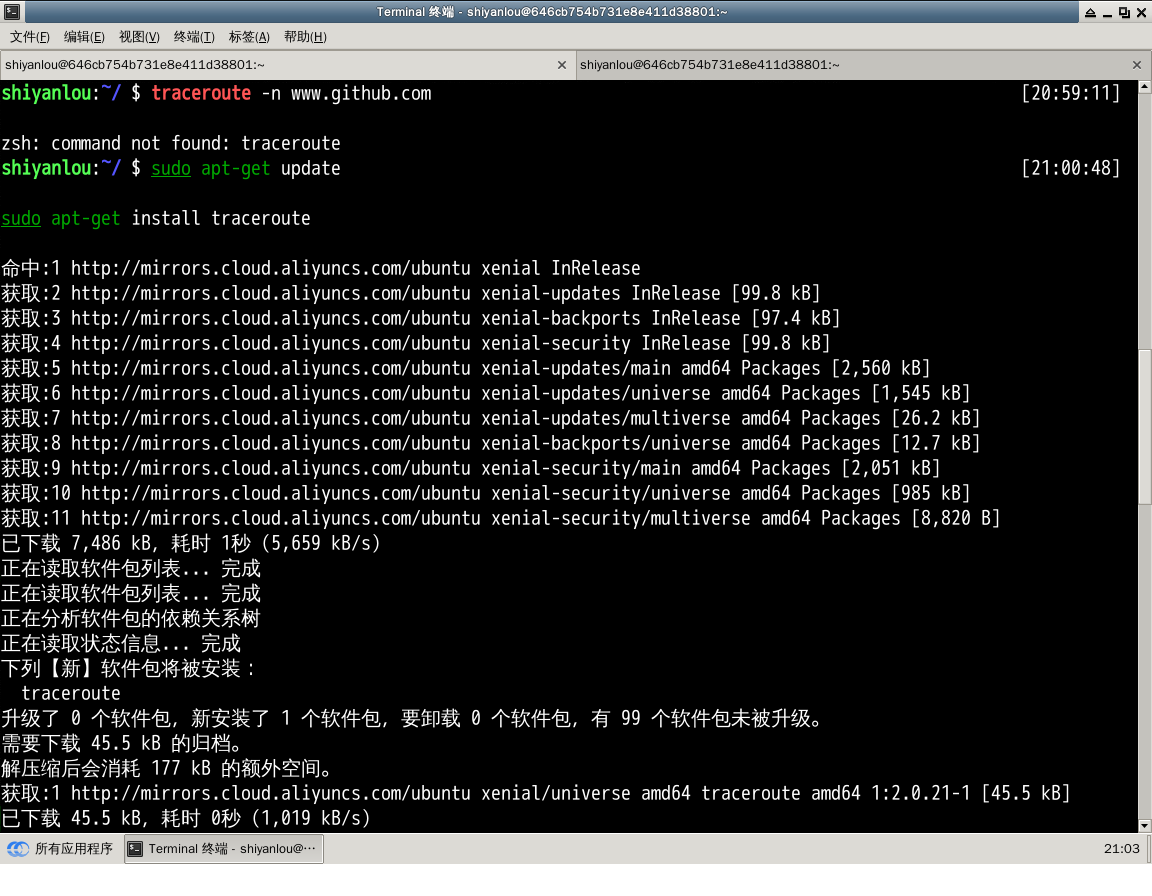Image resolution: width=1152 pixels, height=896 pixels.
Task: Switch to the first shiyanlou terminal tab
Action: (x=270, y=65)
